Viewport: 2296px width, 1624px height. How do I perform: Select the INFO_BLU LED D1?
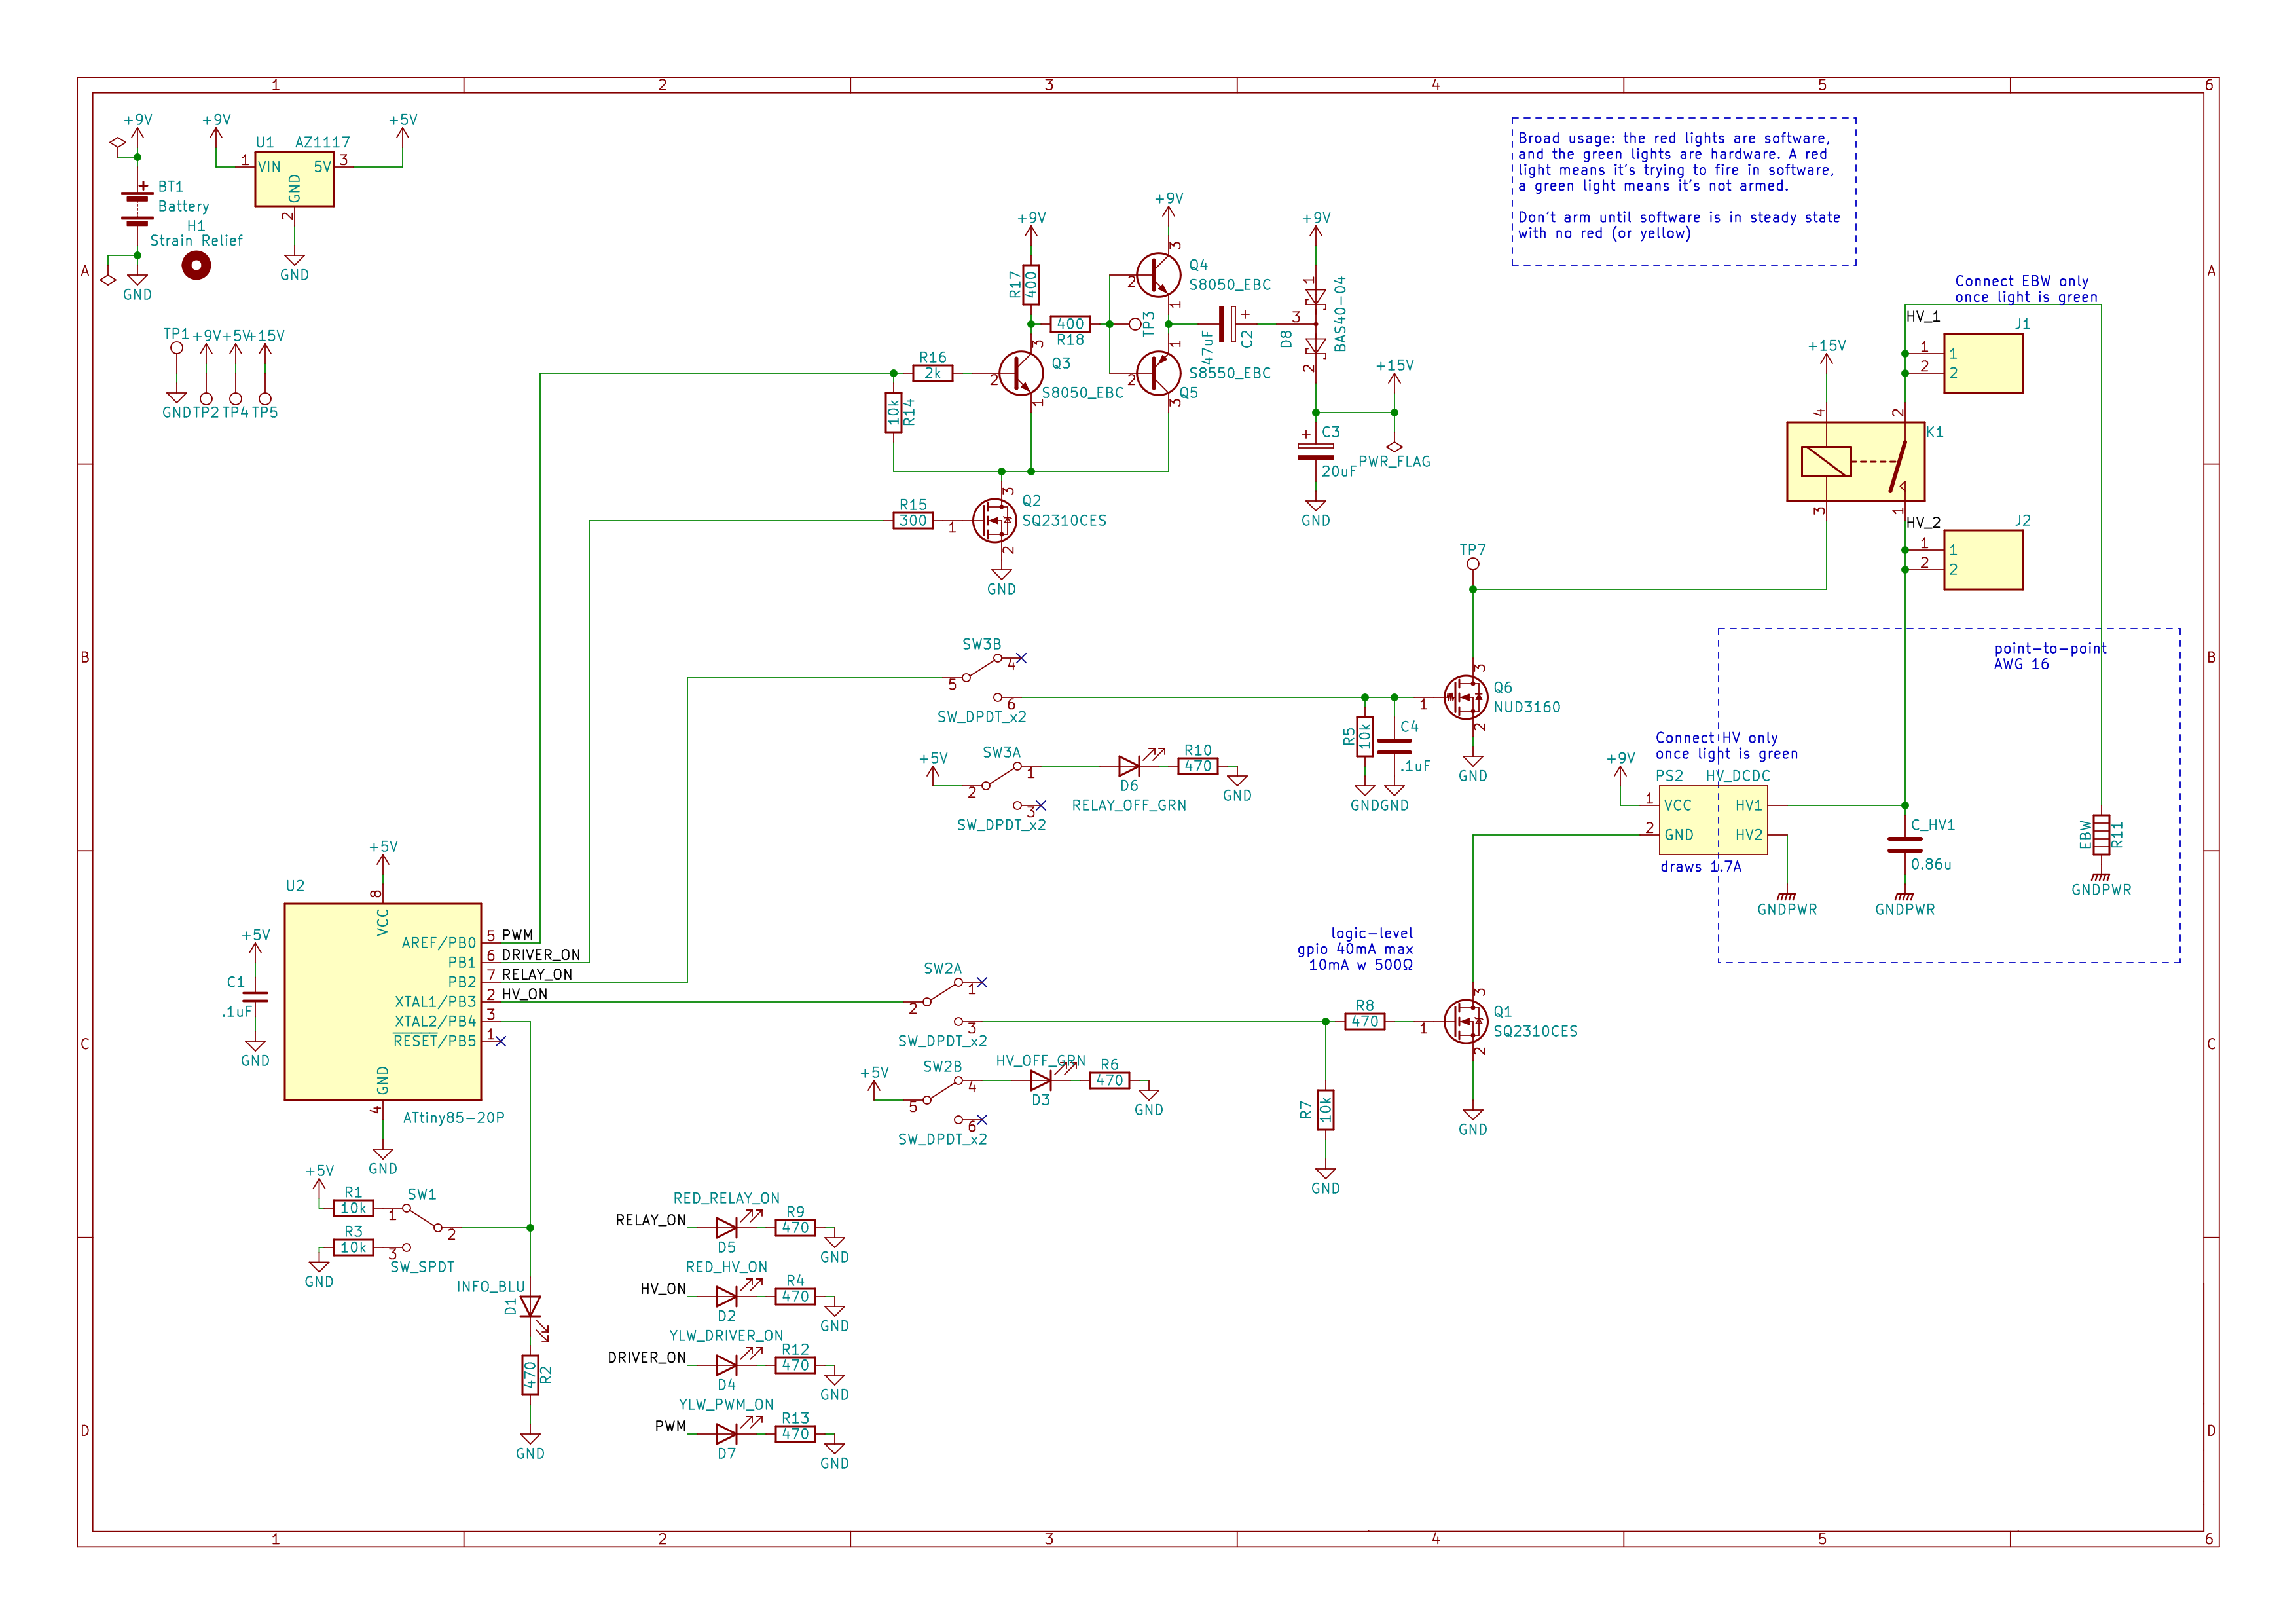point(530,1306)
